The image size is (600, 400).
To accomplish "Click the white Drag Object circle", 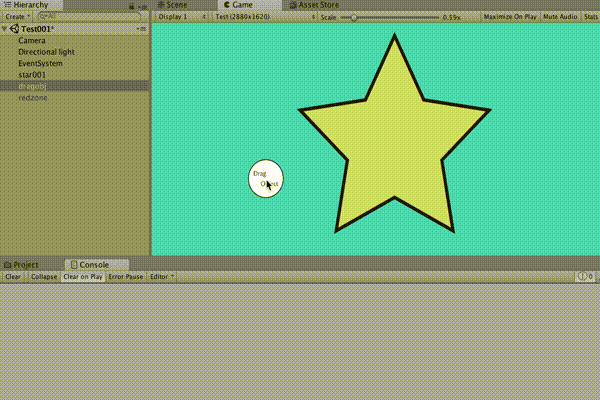I will (x=266, y=178).
